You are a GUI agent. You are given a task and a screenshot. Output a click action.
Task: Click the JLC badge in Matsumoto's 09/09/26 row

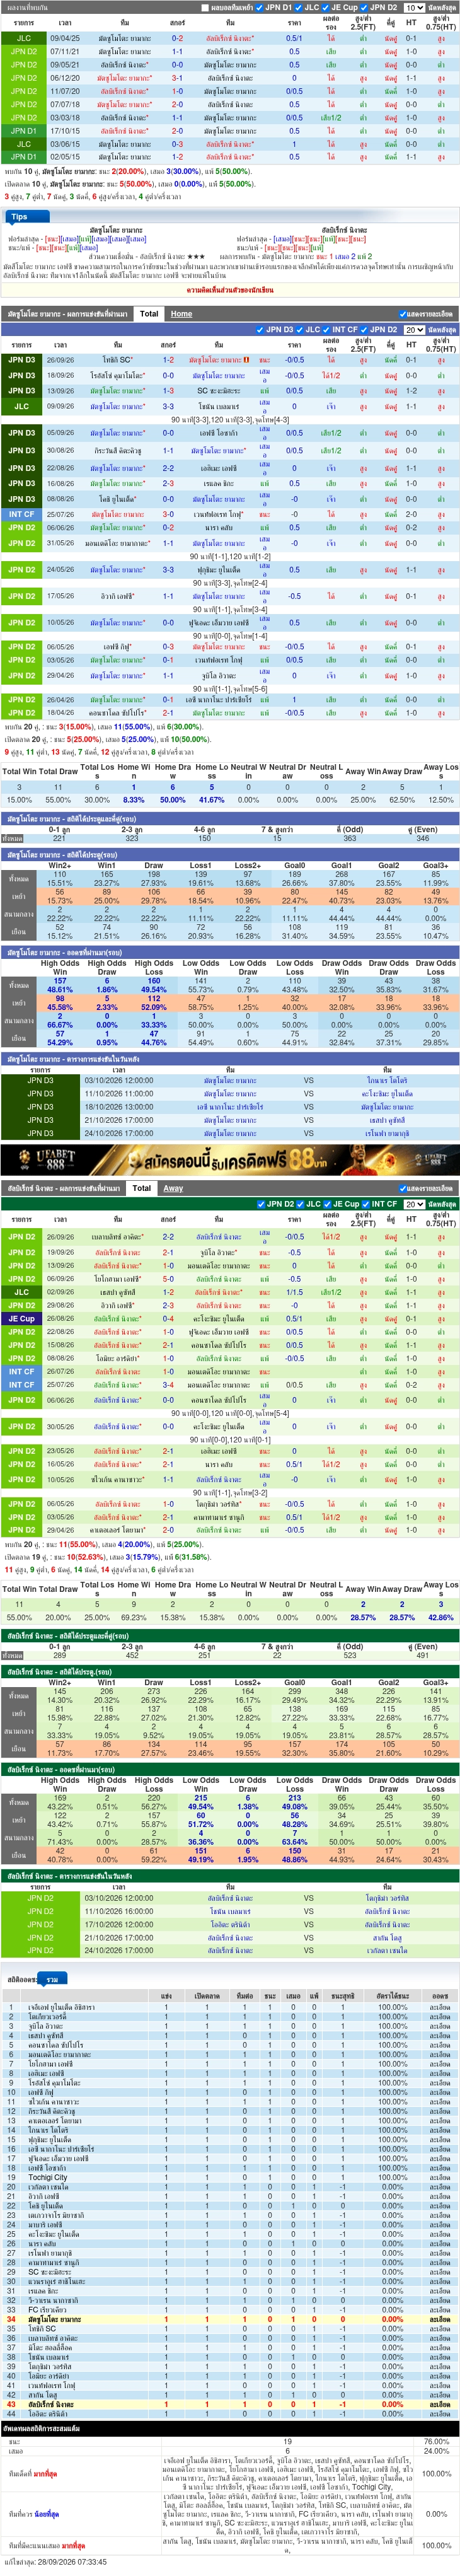[x=21, y=406]
